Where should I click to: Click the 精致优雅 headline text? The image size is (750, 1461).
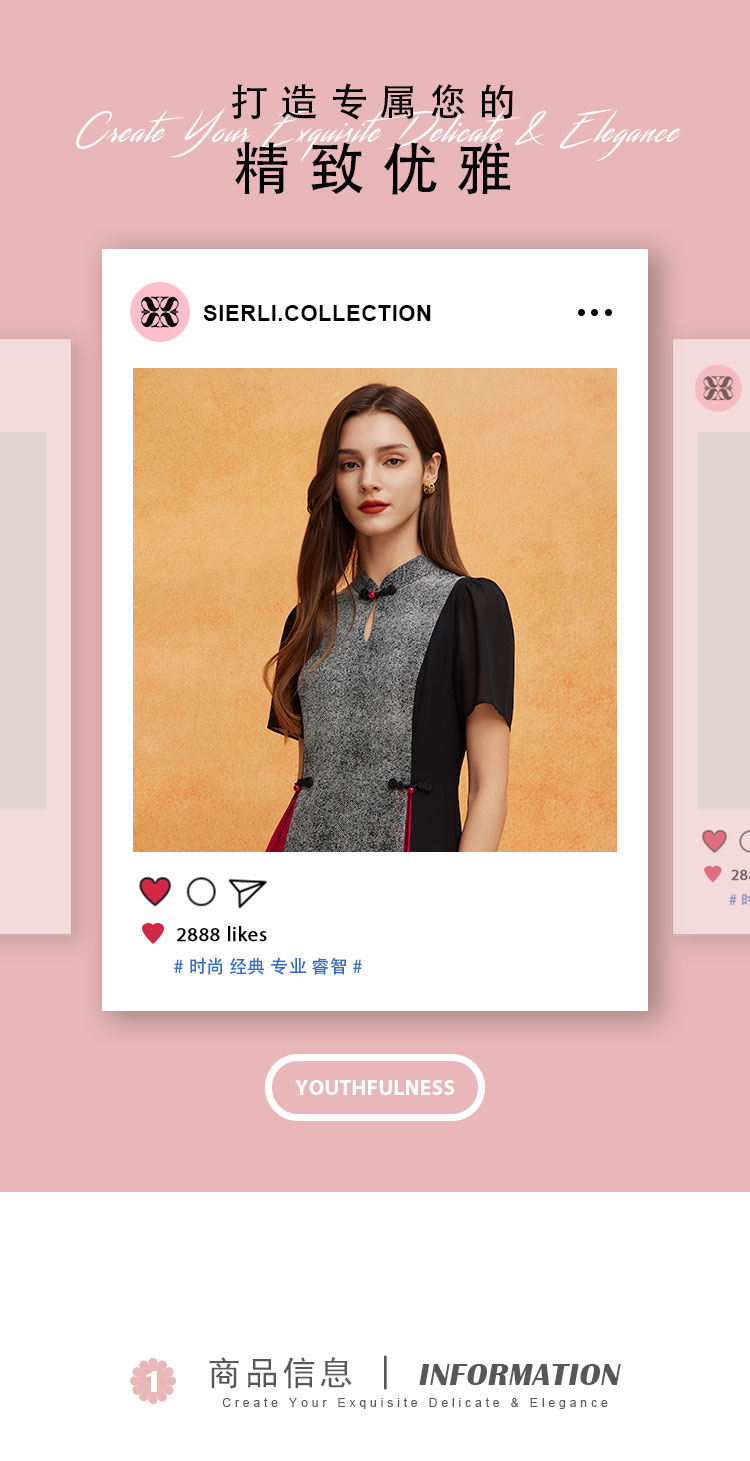(375, 169)
